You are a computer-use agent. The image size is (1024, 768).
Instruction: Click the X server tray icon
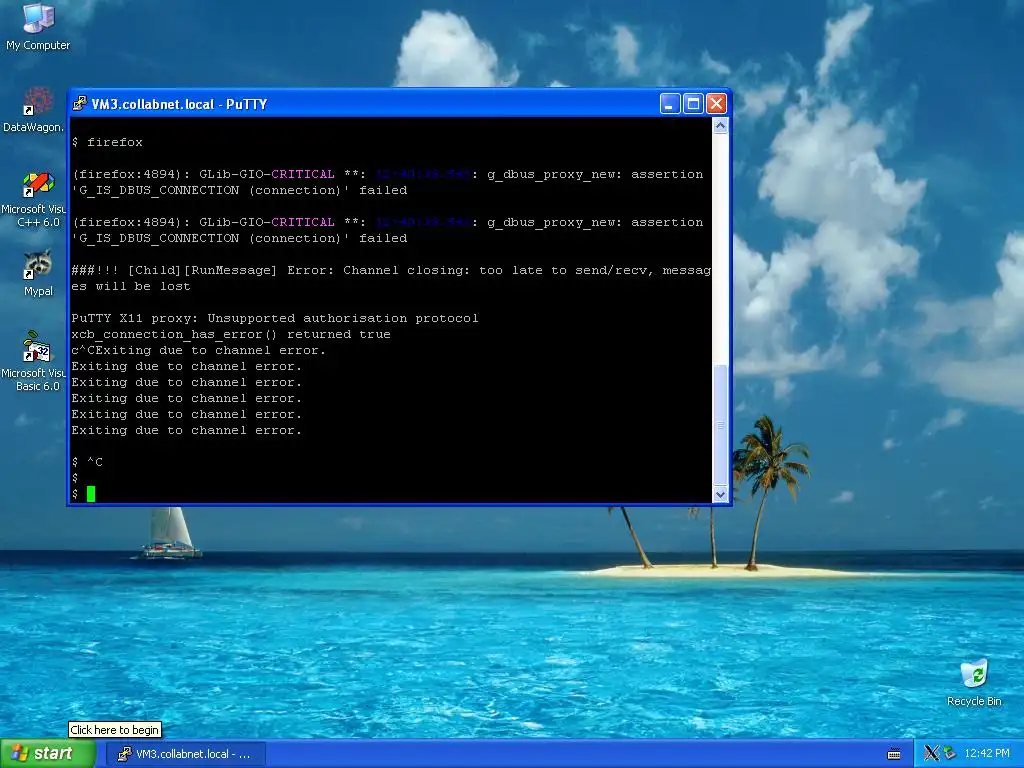click(x=931, y=754)
